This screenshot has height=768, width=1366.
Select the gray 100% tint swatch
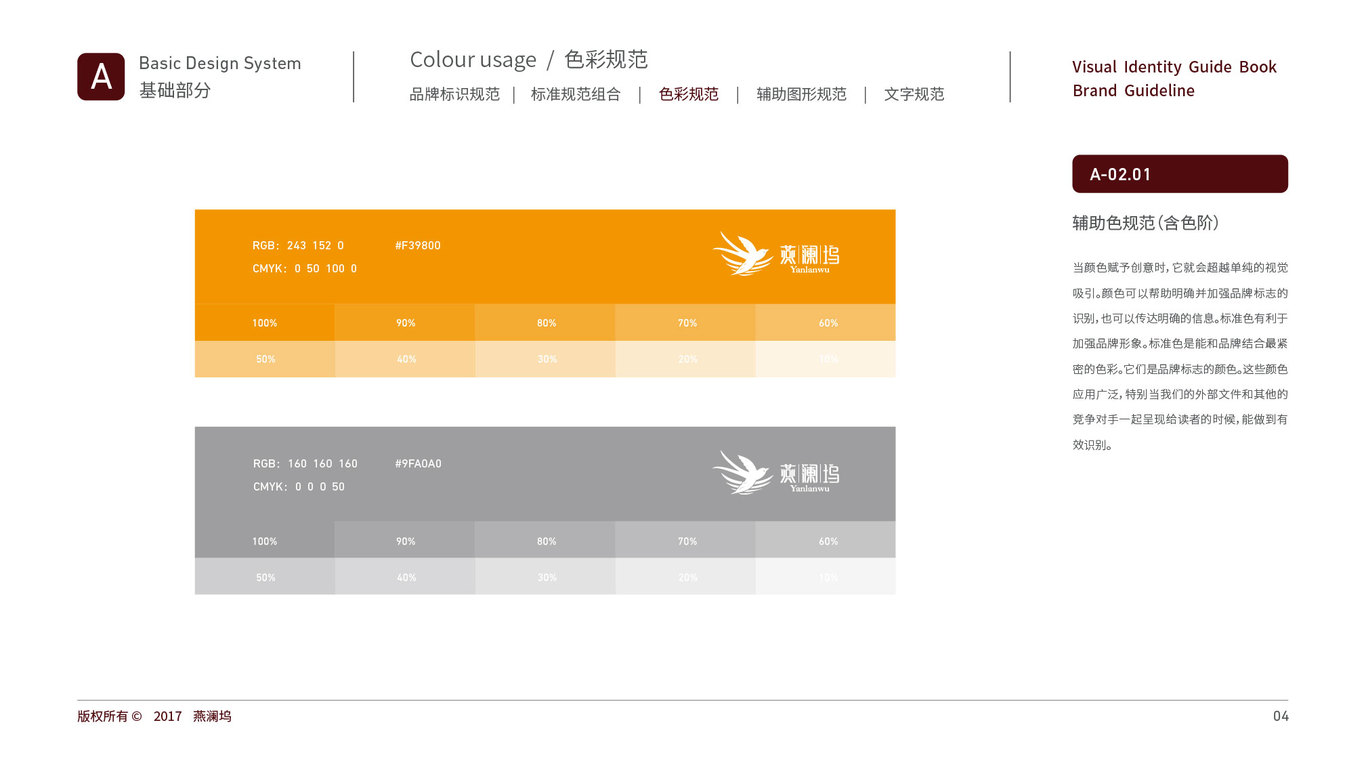tap(265, 540)
